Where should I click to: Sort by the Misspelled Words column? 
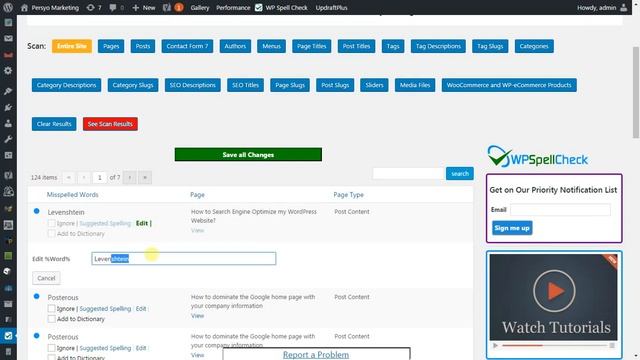click(x=72, y=195)
